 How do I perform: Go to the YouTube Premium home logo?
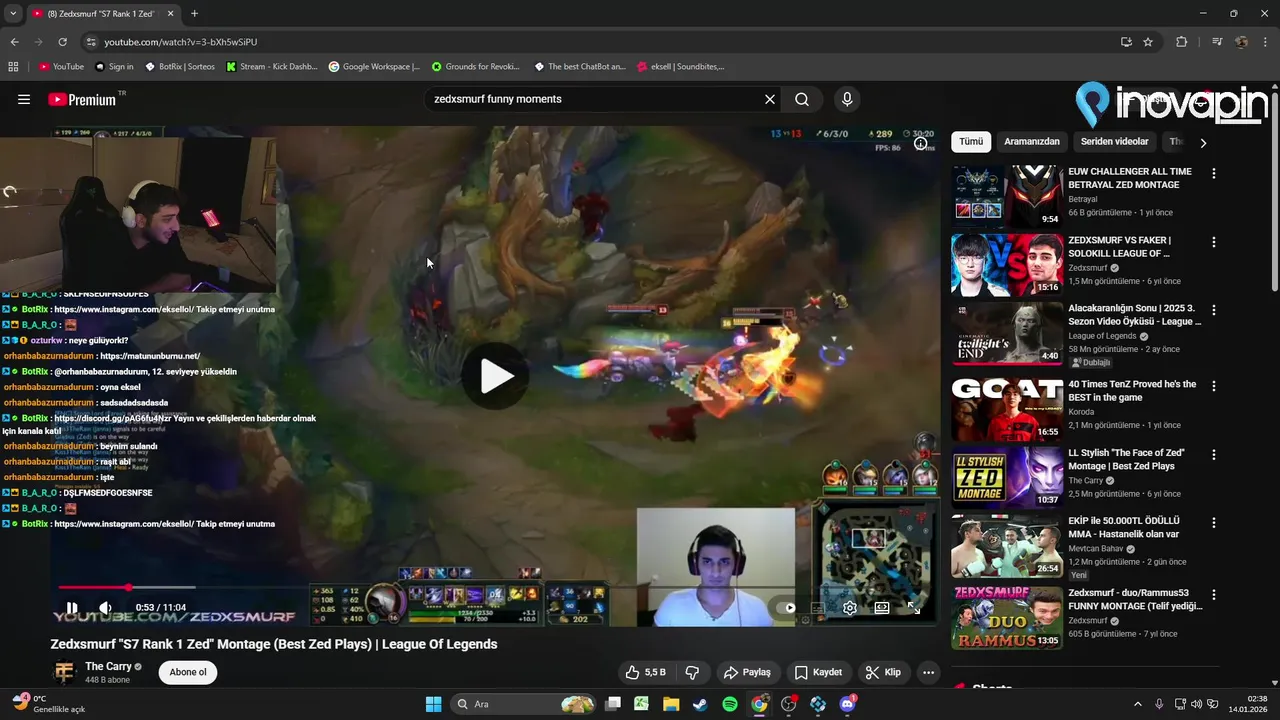(82, 99)
